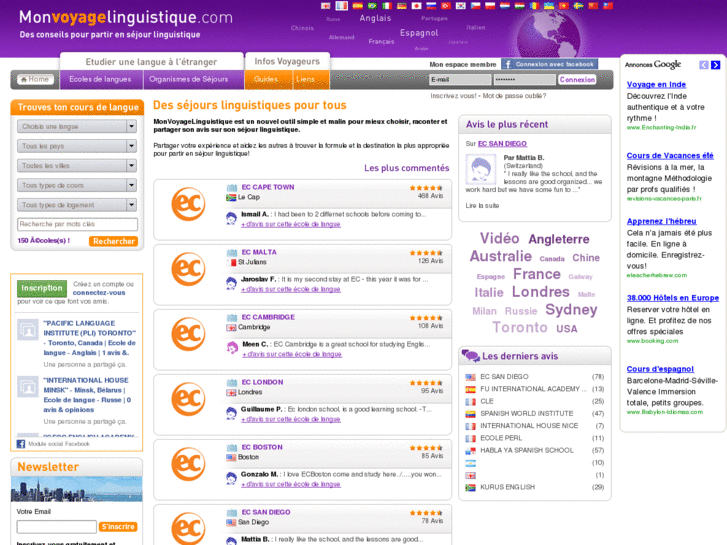The image size is (727, 545).
Task: Click the flag beside SPANISH WORLD INSTITUTE
Action: (x=470, y=414)
